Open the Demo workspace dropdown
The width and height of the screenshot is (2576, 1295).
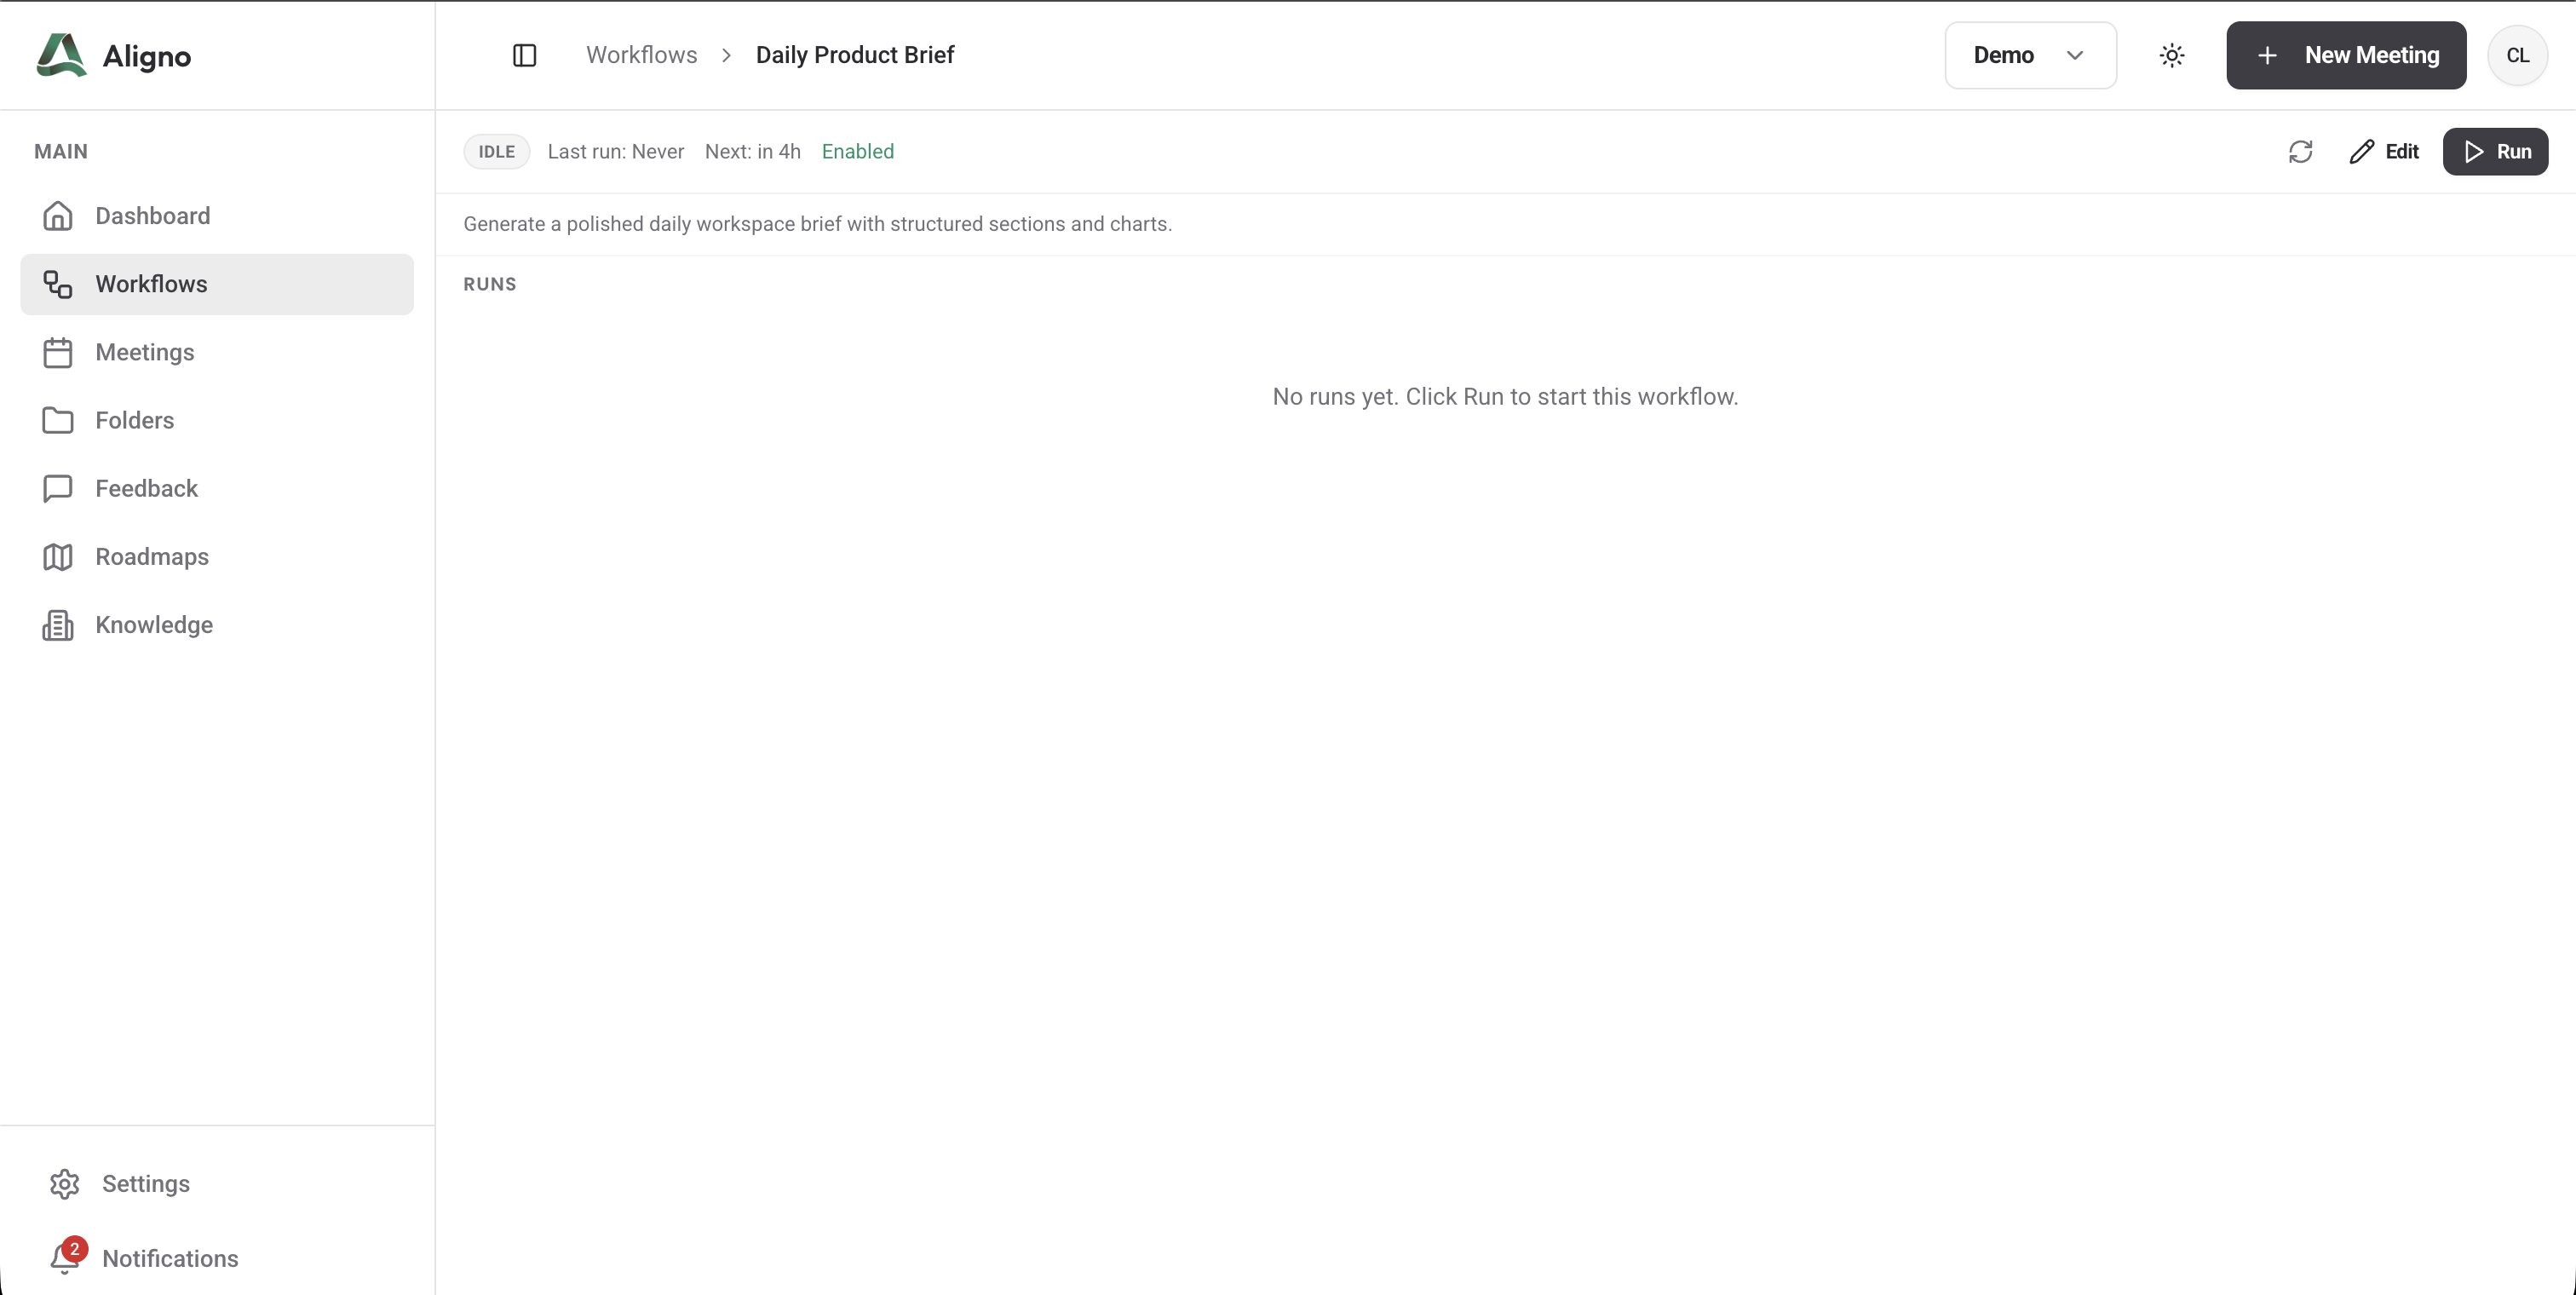click(x=2030, y=55)
